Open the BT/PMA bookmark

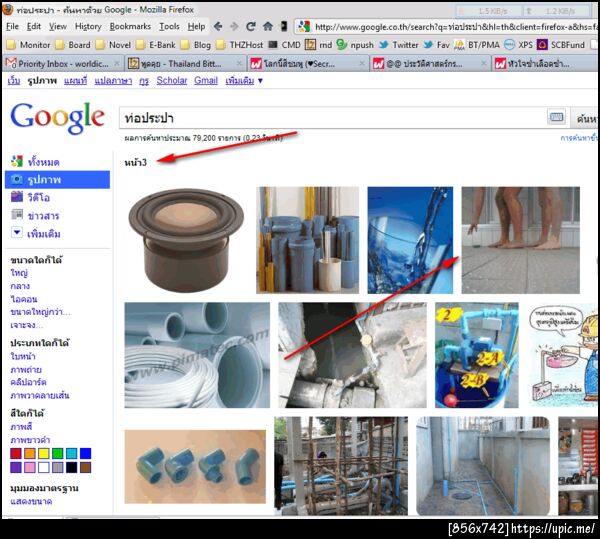tap(476, 45)
